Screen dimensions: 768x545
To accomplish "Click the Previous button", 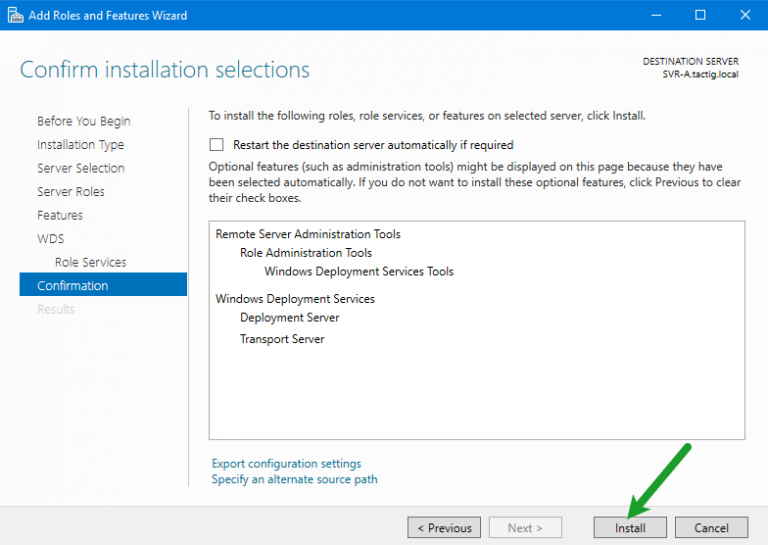I will [444, 528].
